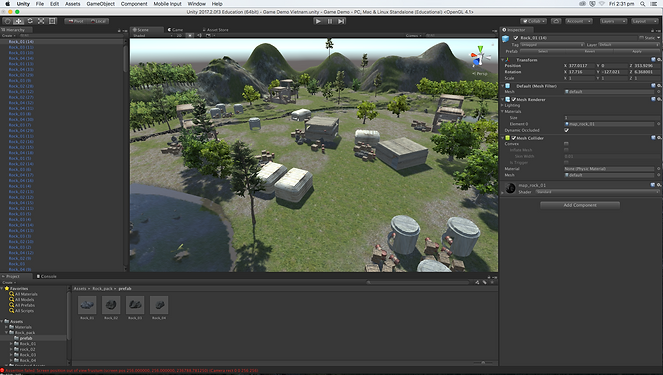
Task: Click Mesh Collider gear icon
Action: click(659, 138)
